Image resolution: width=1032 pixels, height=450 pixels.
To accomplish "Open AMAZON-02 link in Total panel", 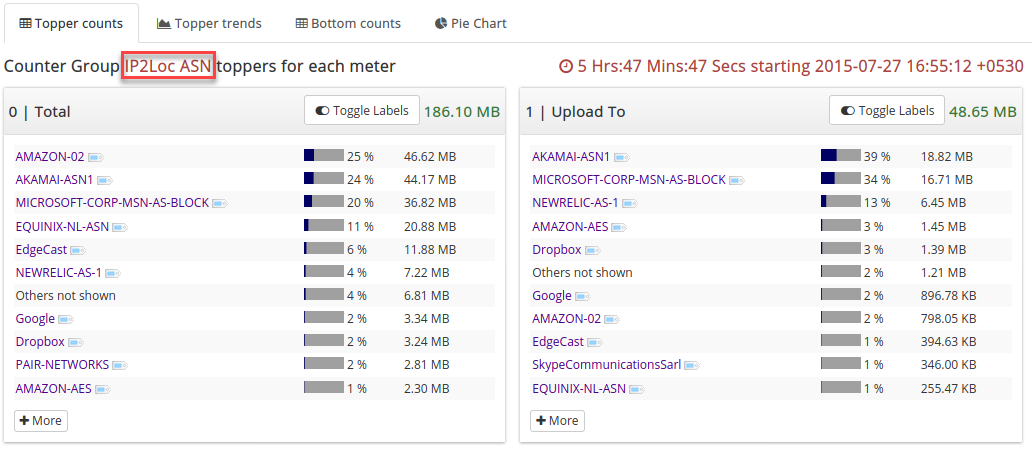I will pyautogui.click(x=50, y=157).
